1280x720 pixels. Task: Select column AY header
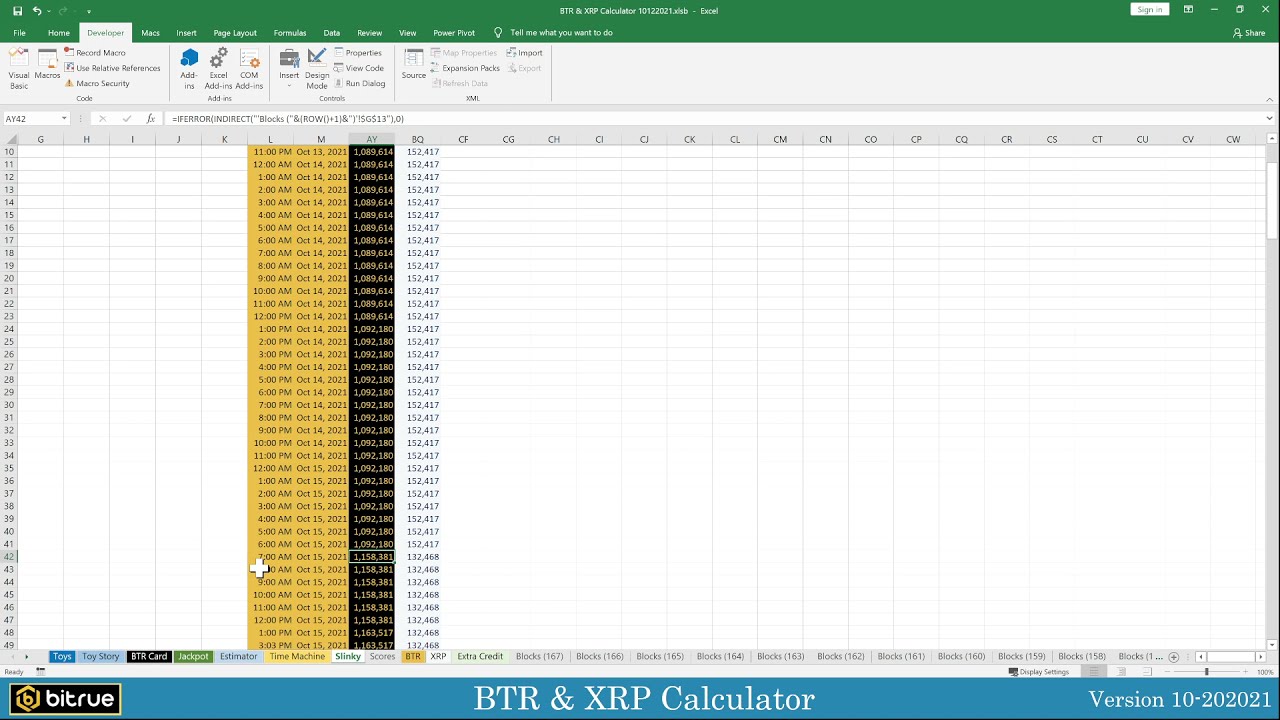tap(371, 140)
